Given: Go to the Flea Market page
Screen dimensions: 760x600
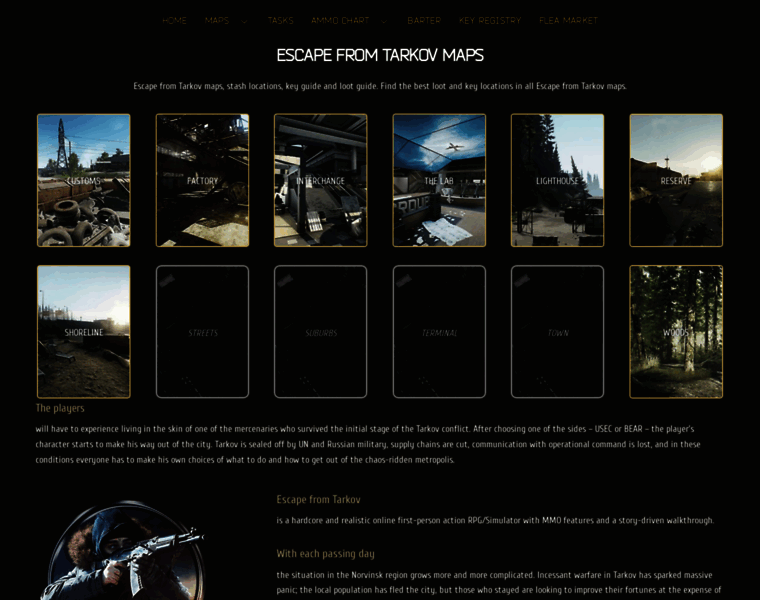Looking at the screenshot, I should [x=568, y=20].
